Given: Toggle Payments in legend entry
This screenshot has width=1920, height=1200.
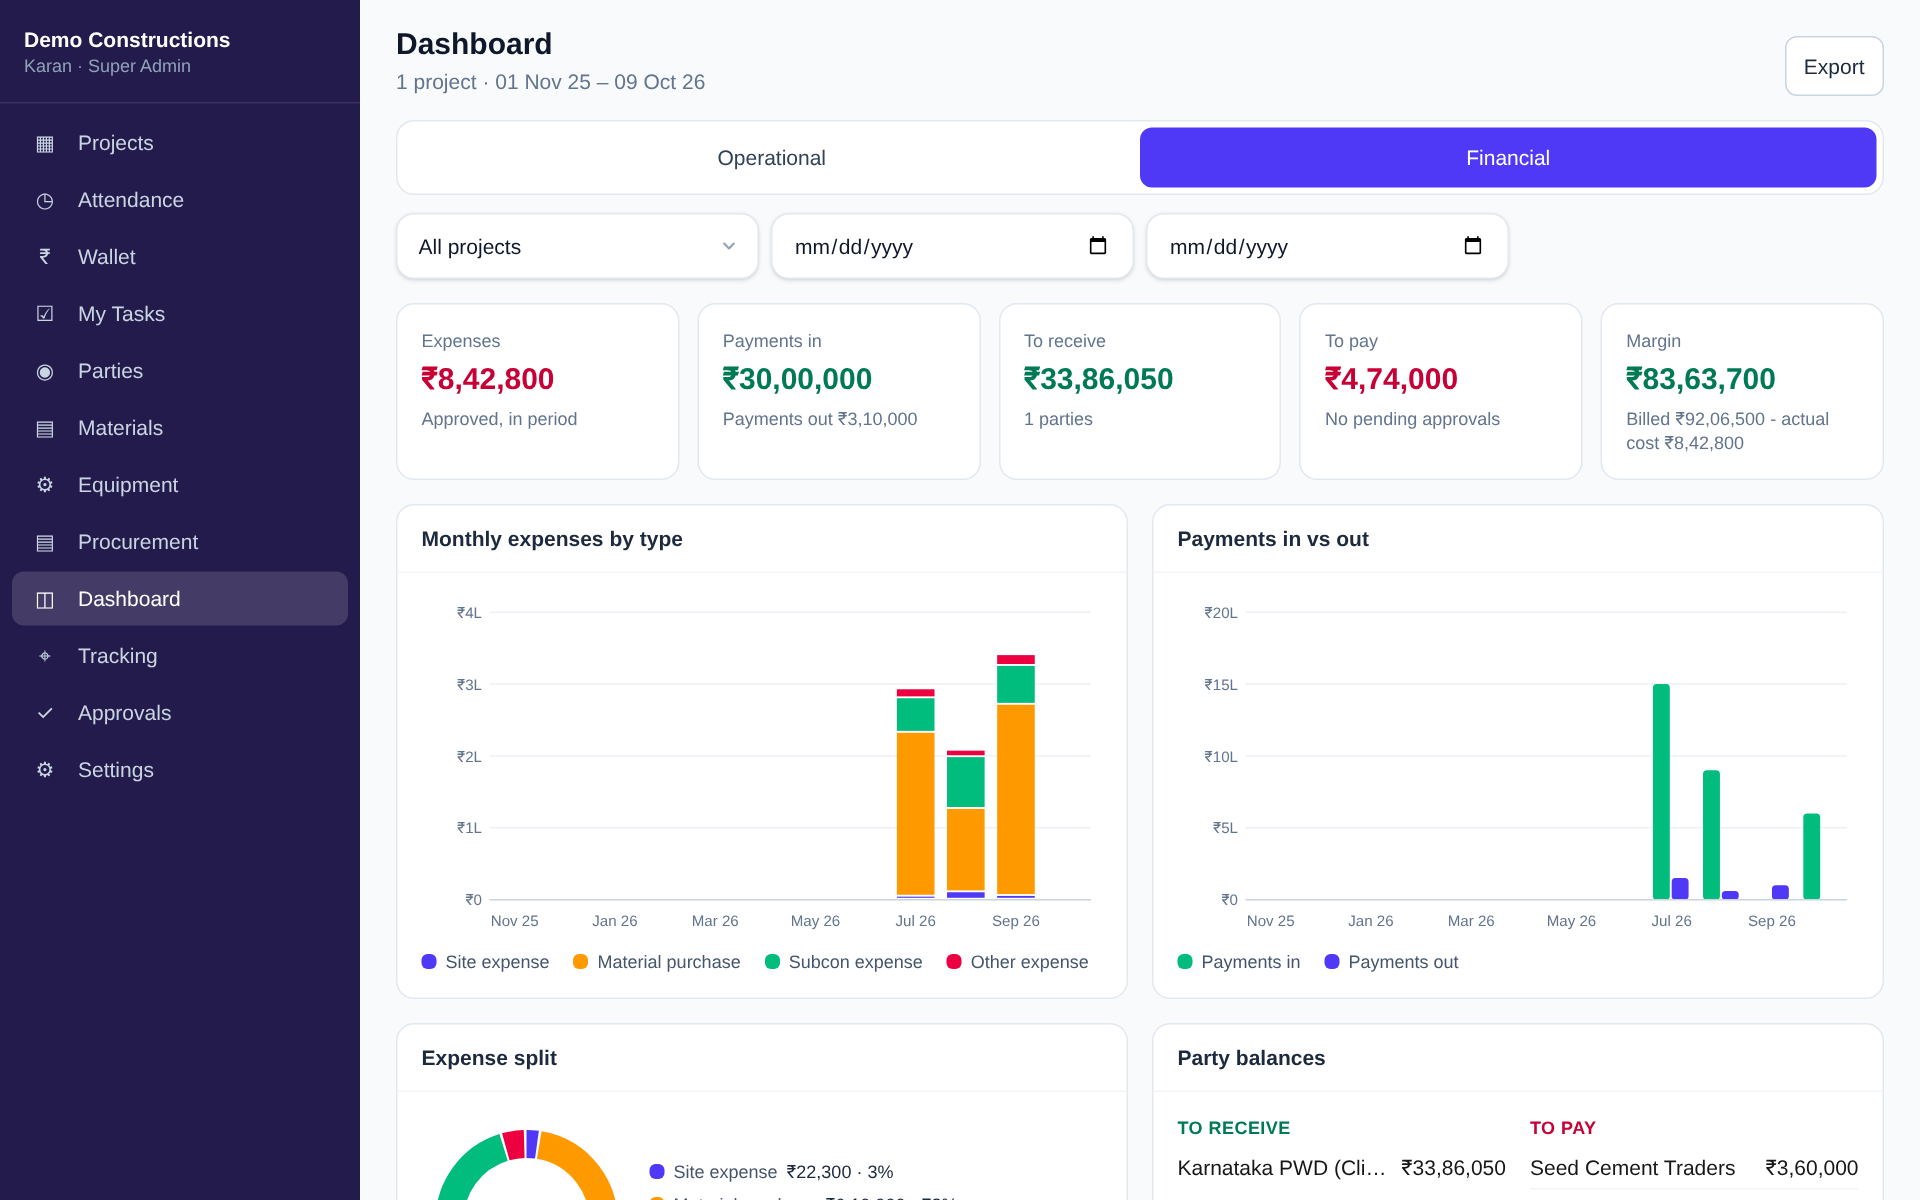Looking at the screenshot, I should [x=1238, y=962].
